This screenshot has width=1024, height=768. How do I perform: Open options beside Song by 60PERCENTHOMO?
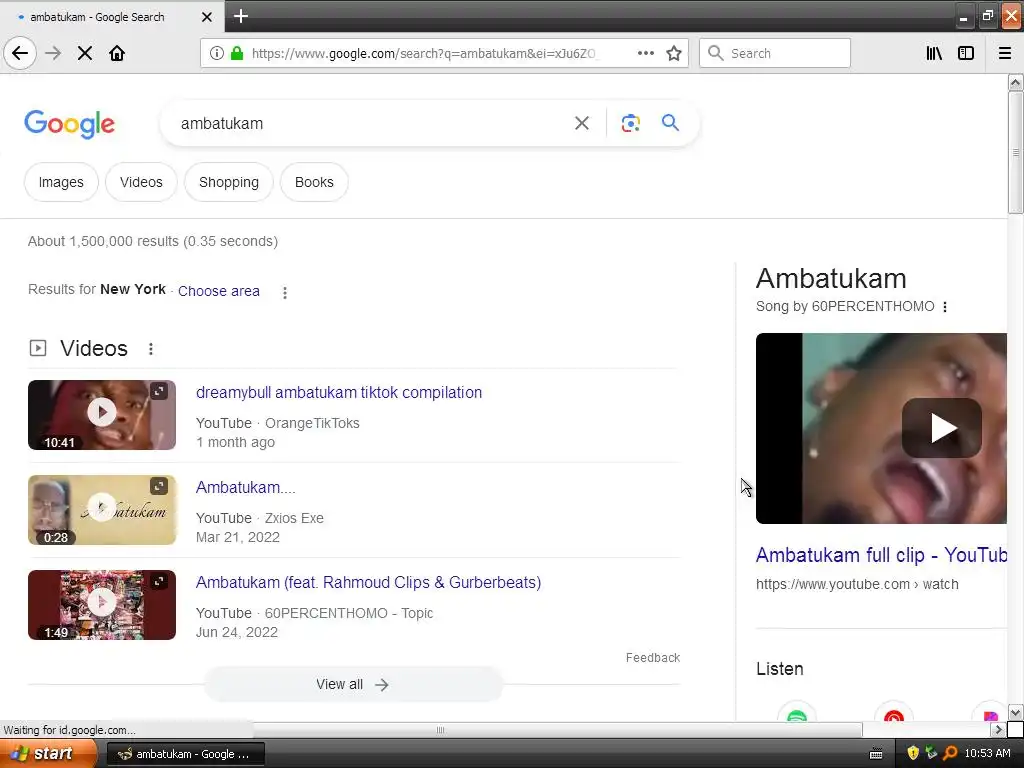pyautogui.click(x=945, y=307)
